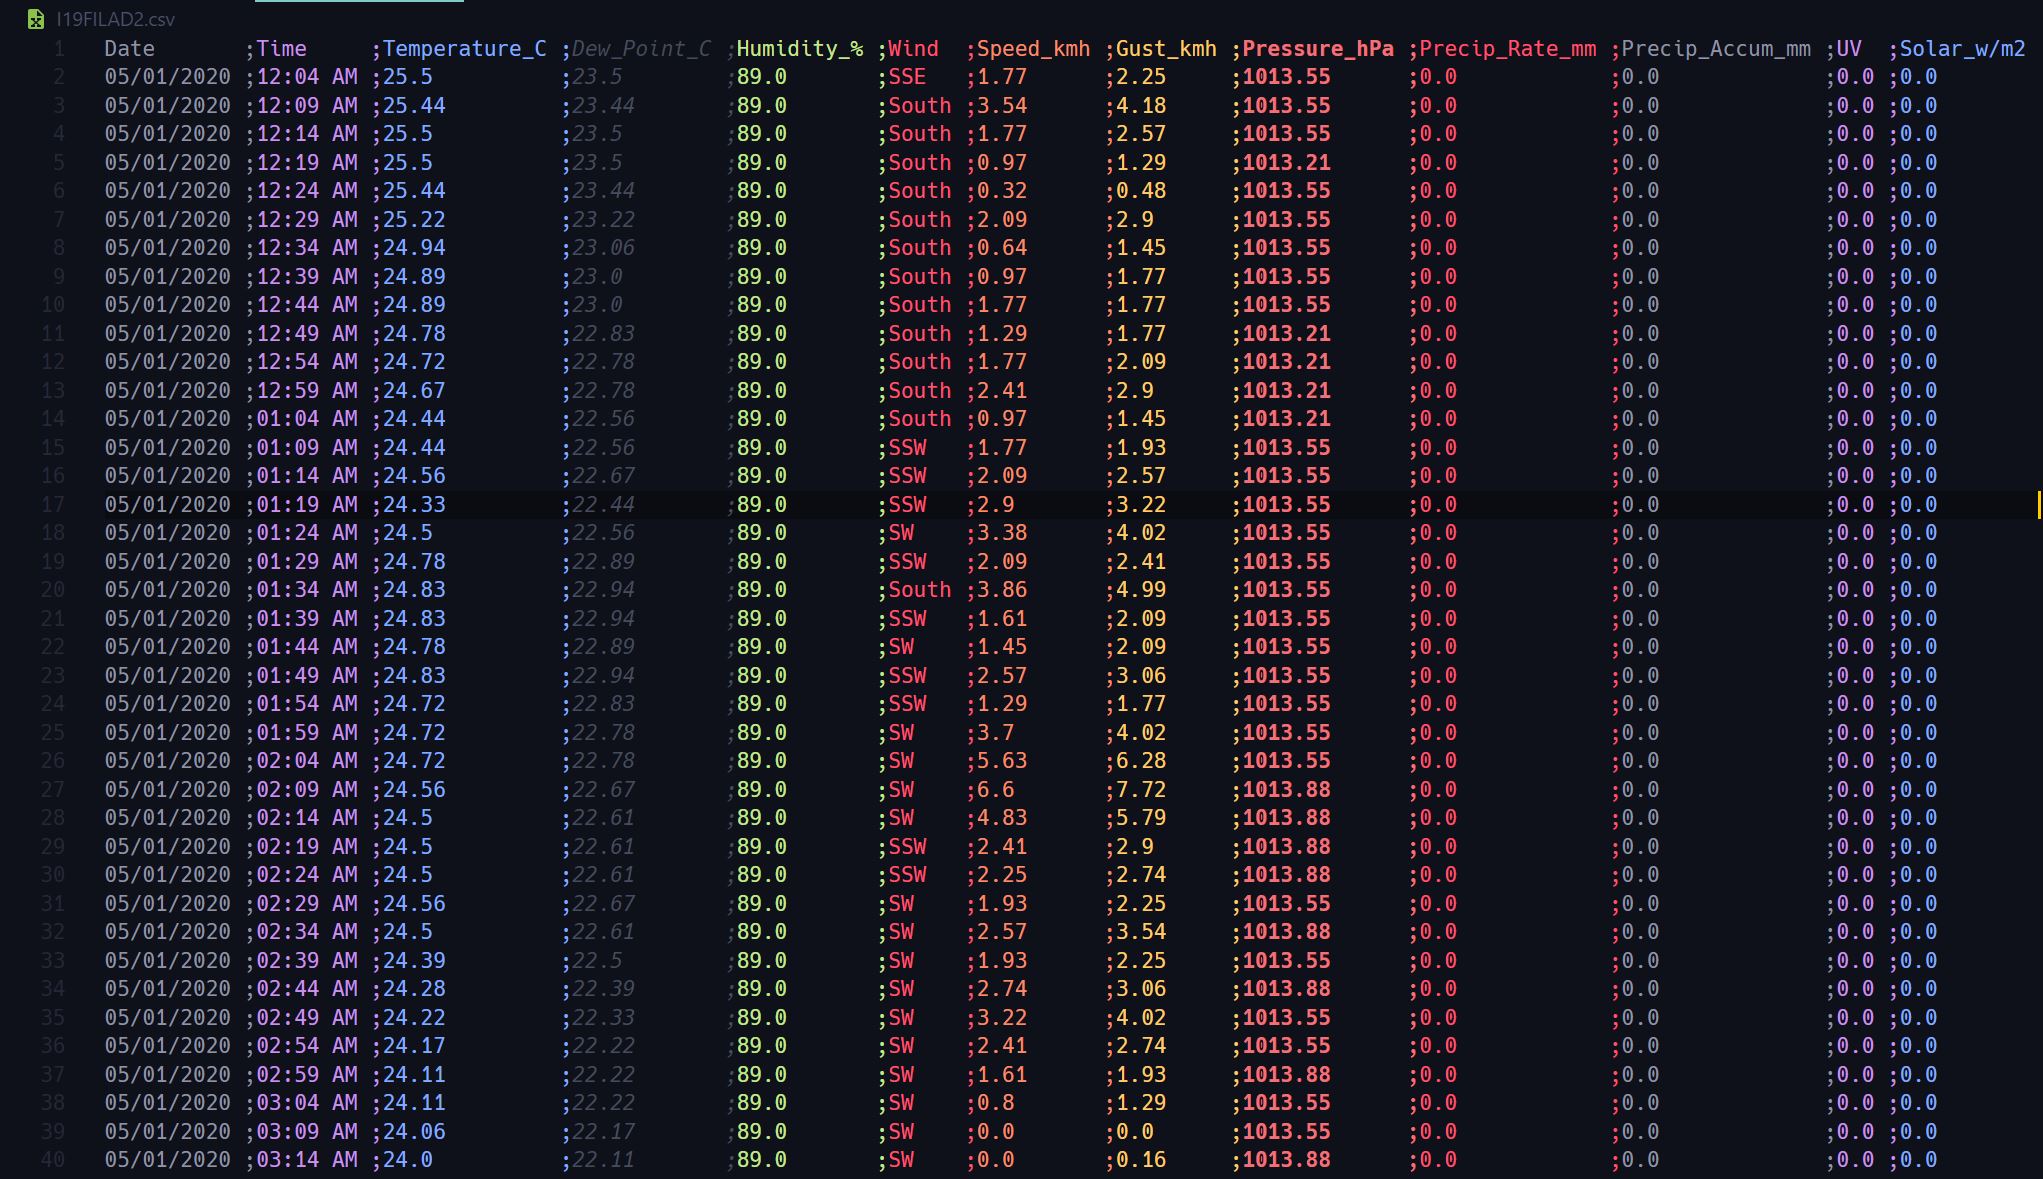This screenshot has height=1179, width=2043.
Task: Click the Humidity_% column header
Action: coord(799,49)
